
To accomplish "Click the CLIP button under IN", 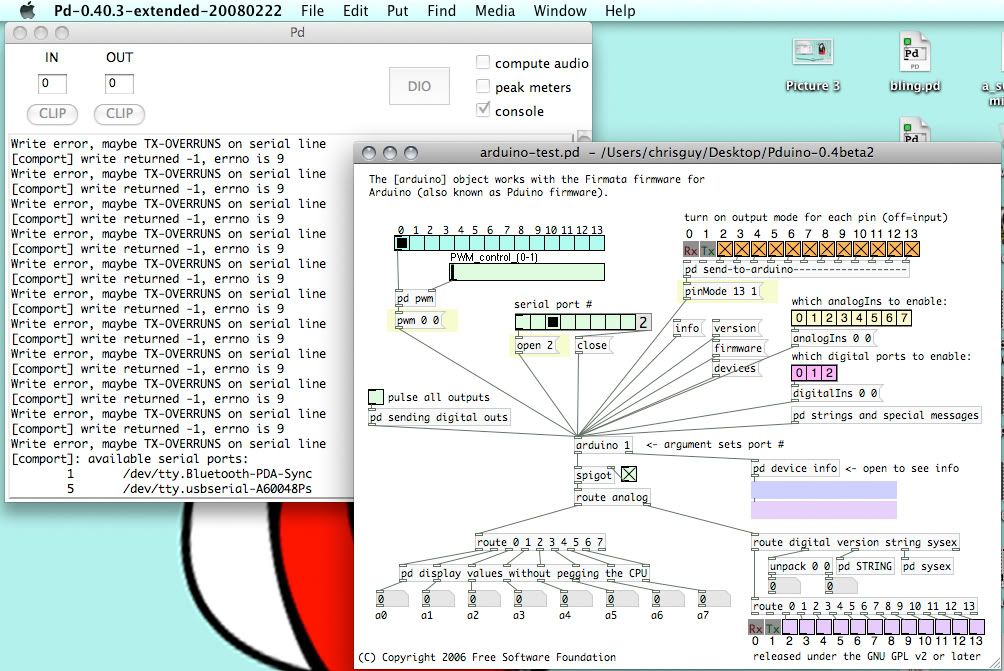I will coord(52,114).
